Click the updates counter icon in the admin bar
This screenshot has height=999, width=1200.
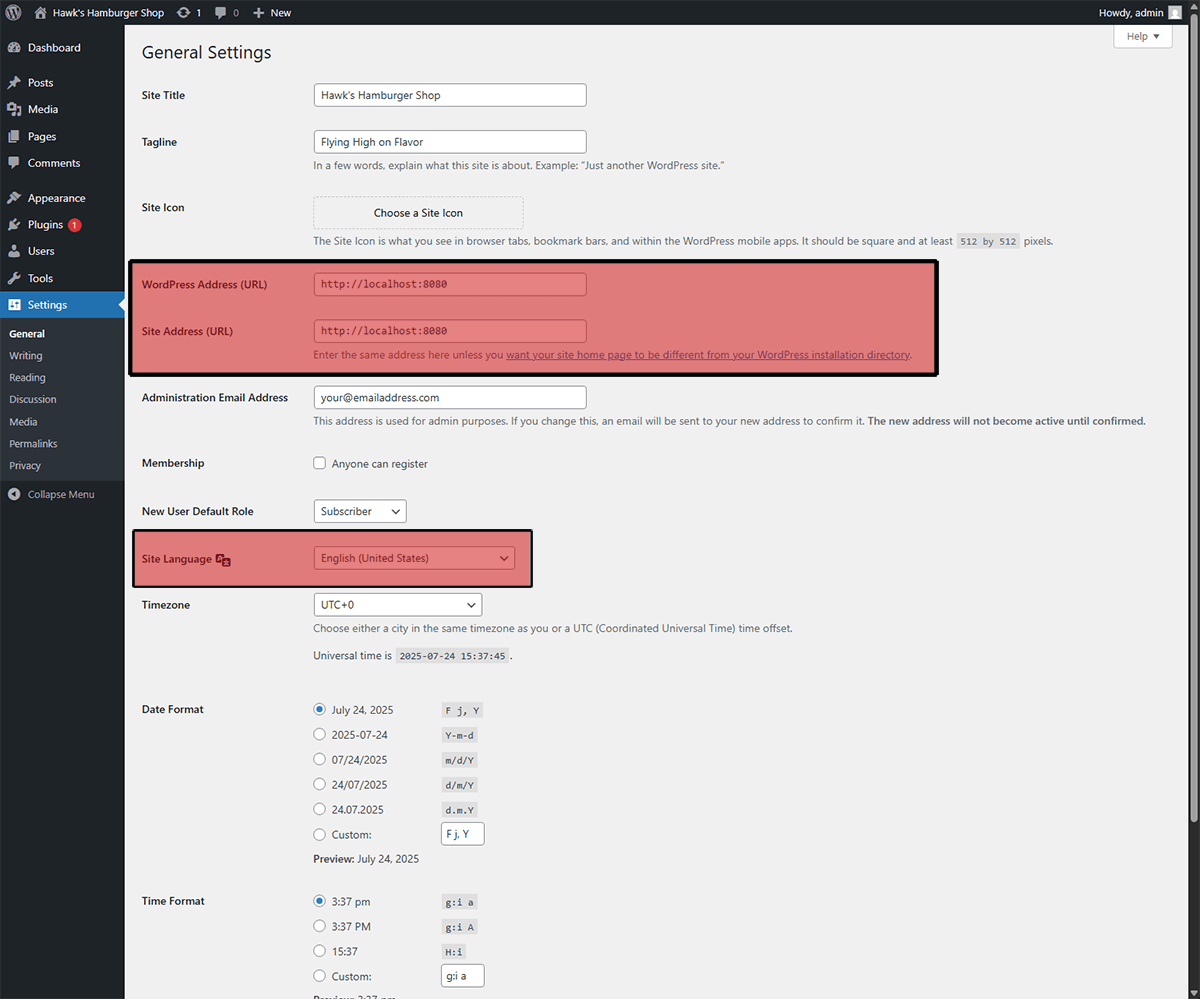click(184, 13)
